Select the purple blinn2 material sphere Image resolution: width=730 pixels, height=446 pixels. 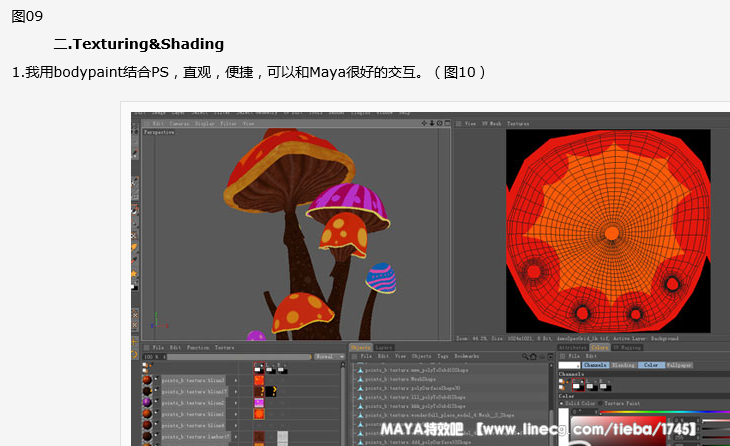(147, 403)
